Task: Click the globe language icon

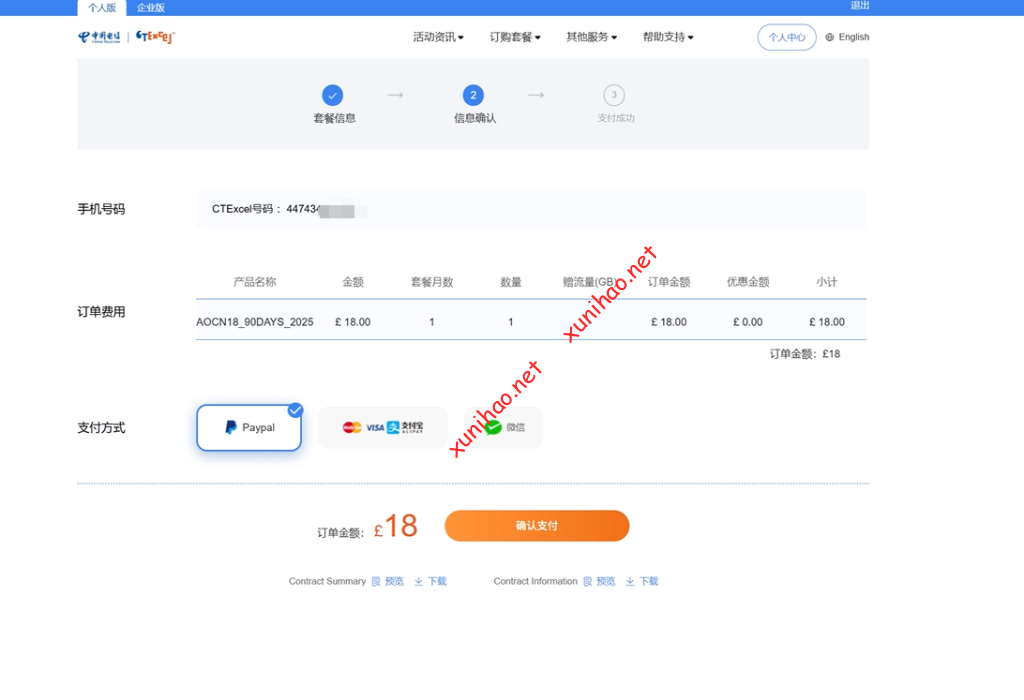Action: 830,37
